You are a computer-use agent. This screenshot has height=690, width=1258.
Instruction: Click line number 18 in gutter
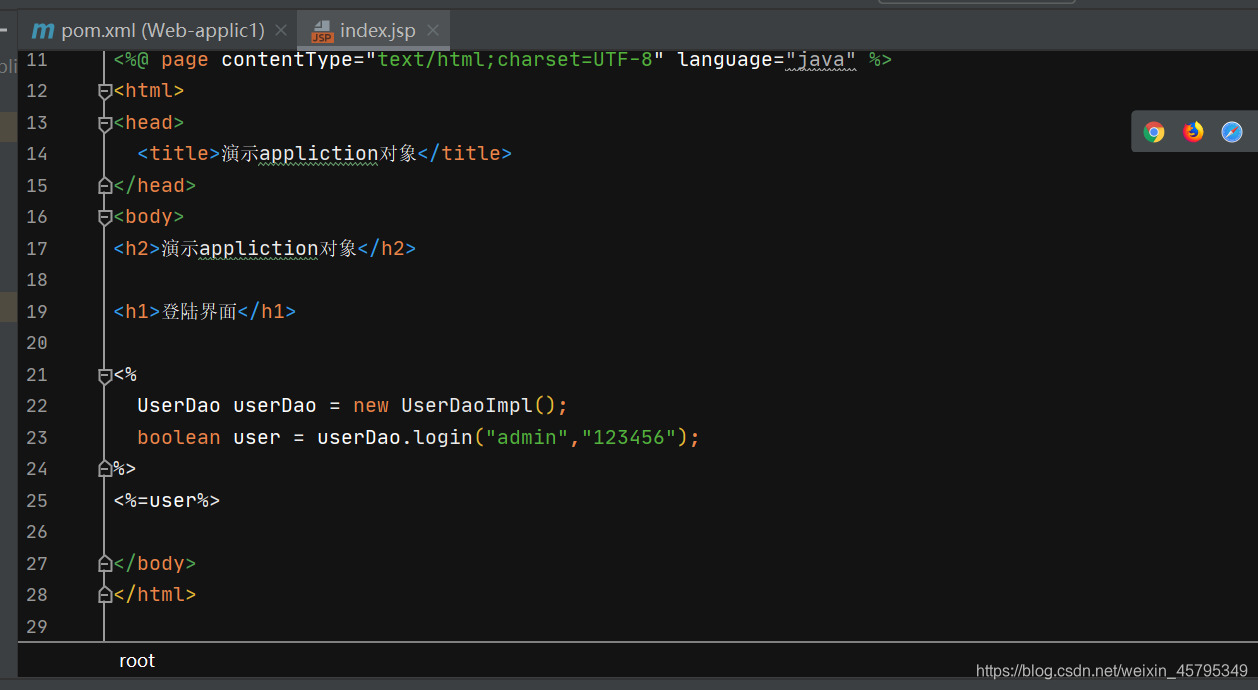[x=37, y=280]
